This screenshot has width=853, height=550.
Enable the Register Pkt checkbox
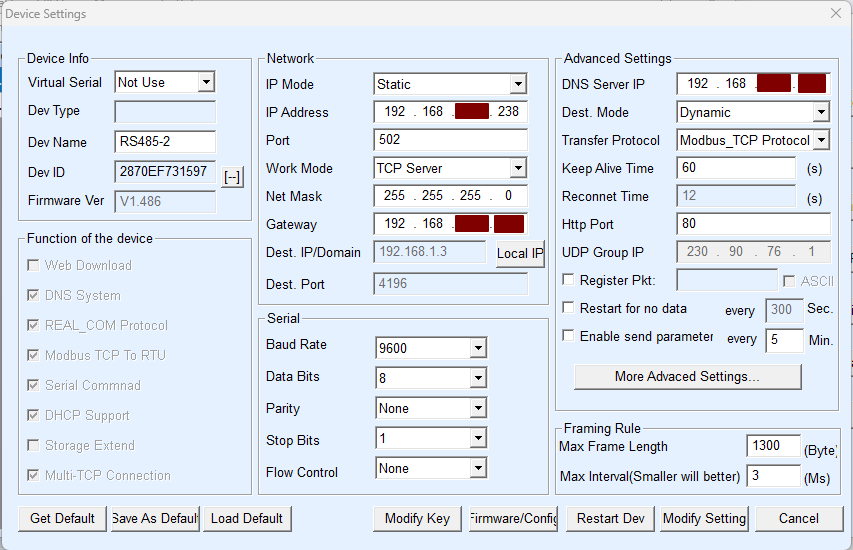[569, 280]
